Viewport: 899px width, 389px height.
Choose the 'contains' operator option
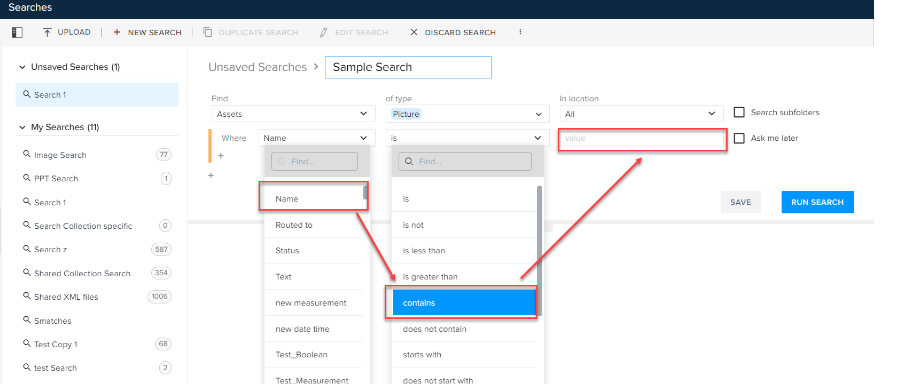click(x=464, y=302)
